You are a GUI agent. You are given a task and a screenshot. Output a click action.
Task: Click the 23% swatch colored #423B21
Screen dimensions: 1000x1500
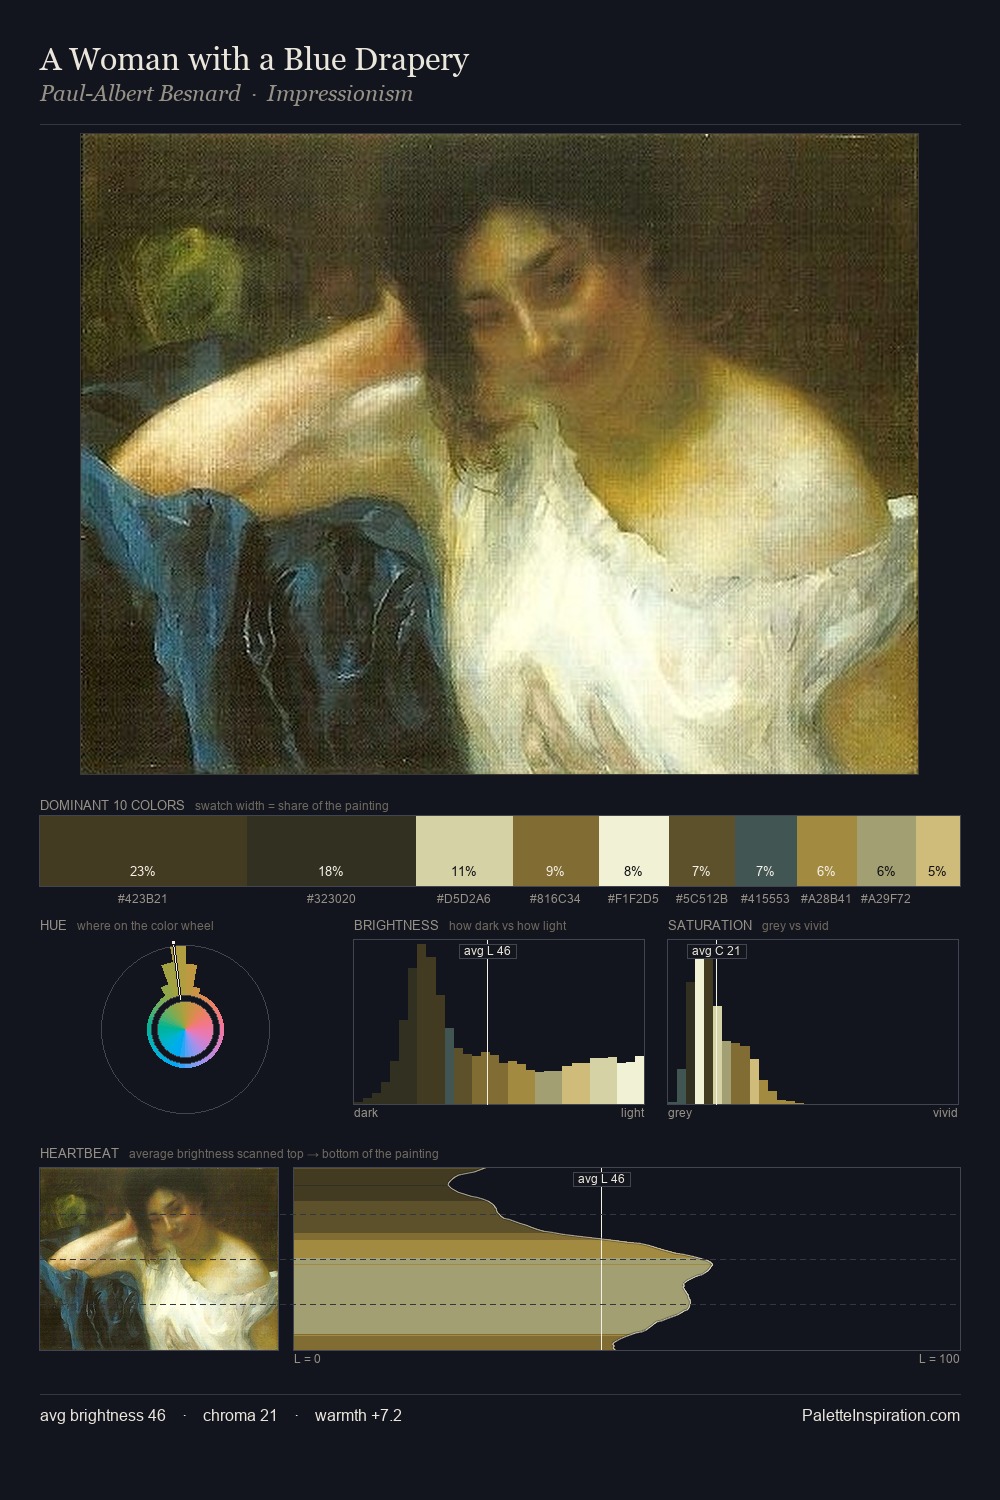pos(143,851)
